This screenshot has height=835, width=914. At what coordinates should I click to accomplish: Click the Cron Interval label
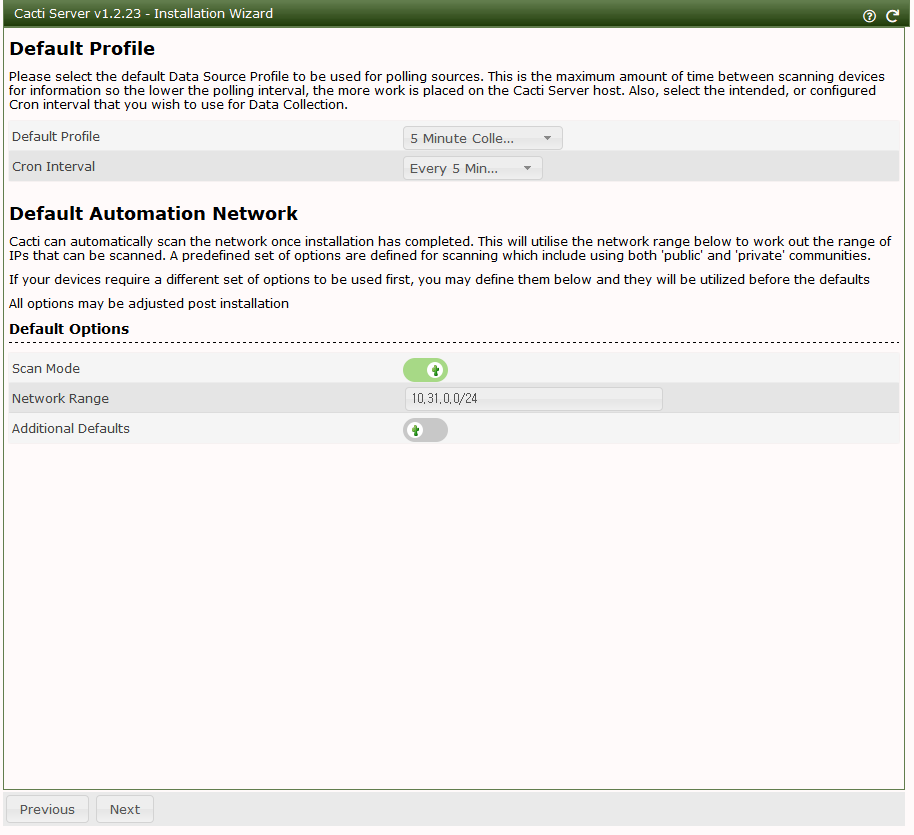54,166
